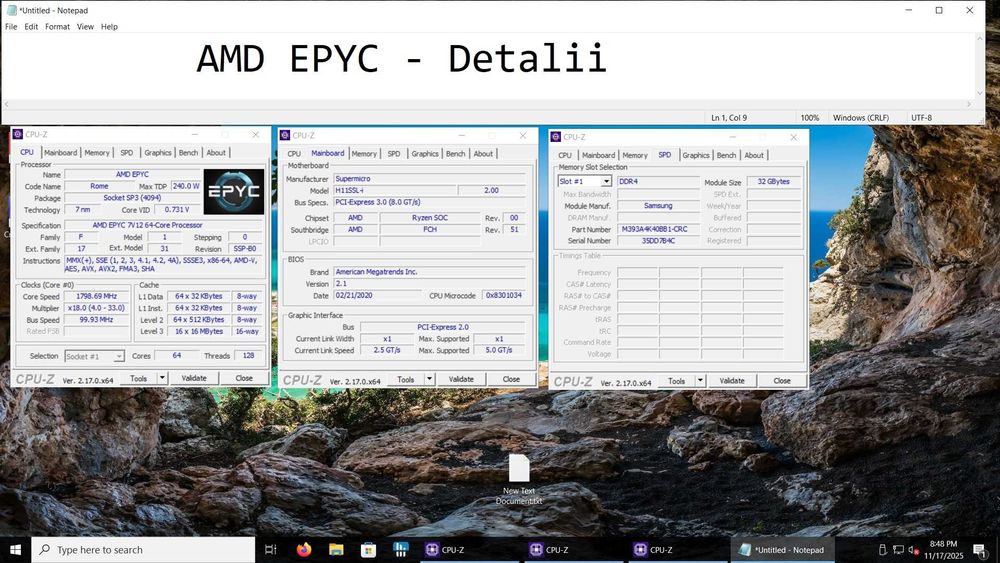Click the 32 GBytes module size value
The image size is (1000, 563).
coord(773,182)
